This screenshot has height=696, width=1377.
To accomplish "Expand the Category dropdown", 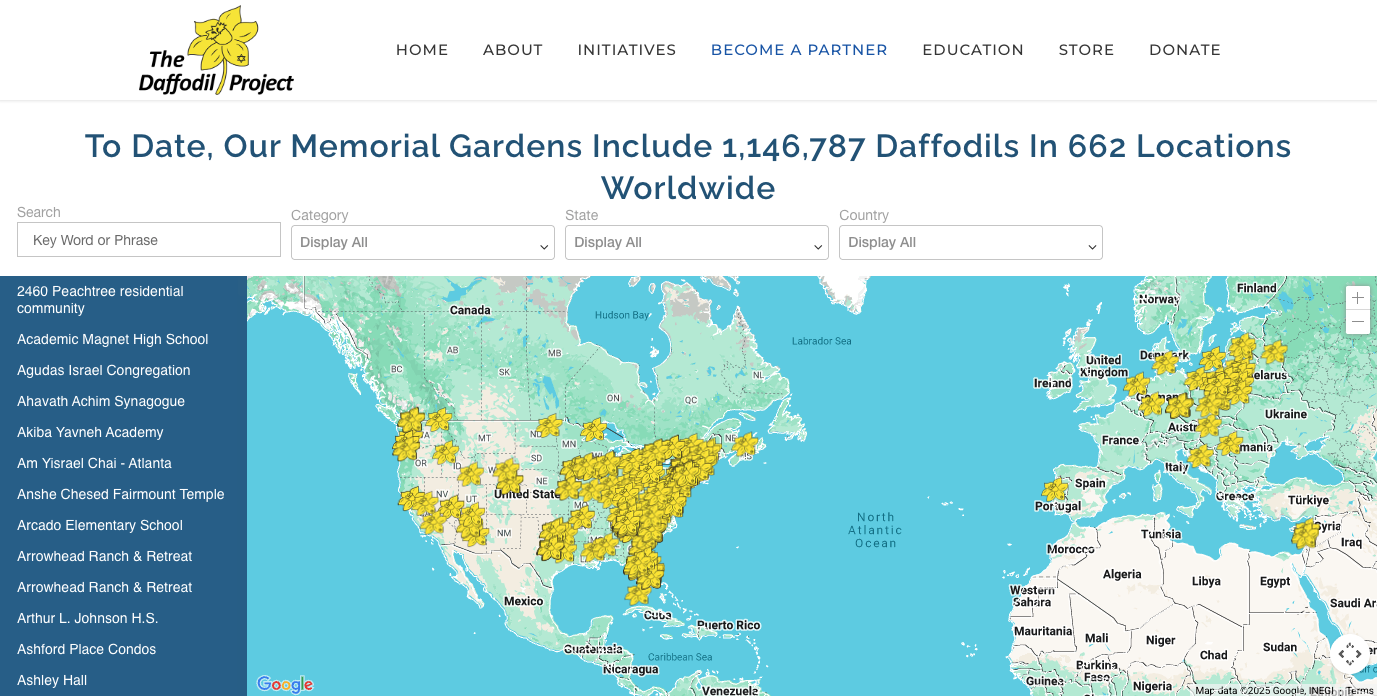I will click(423, 243).
